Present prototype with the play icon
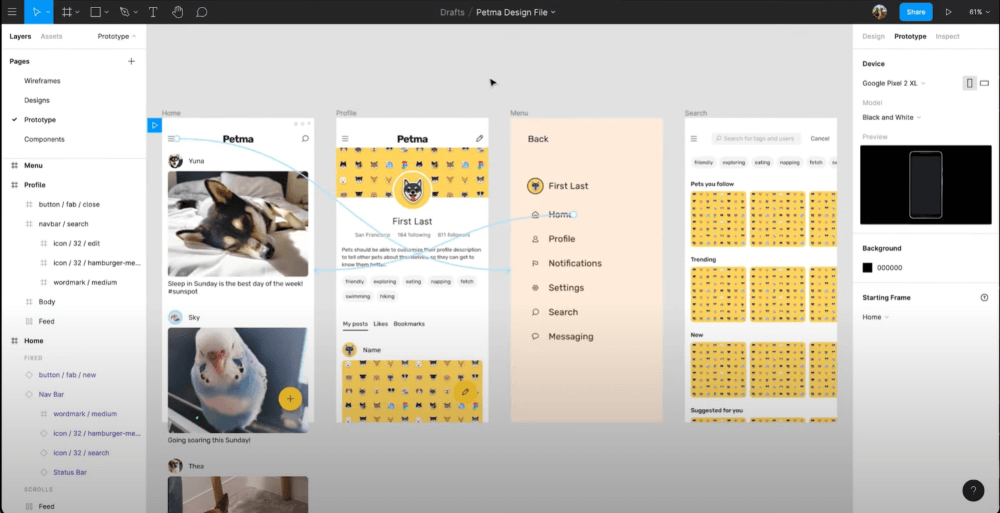Screen dimensions: 1000x513 (x=948, y=11)
